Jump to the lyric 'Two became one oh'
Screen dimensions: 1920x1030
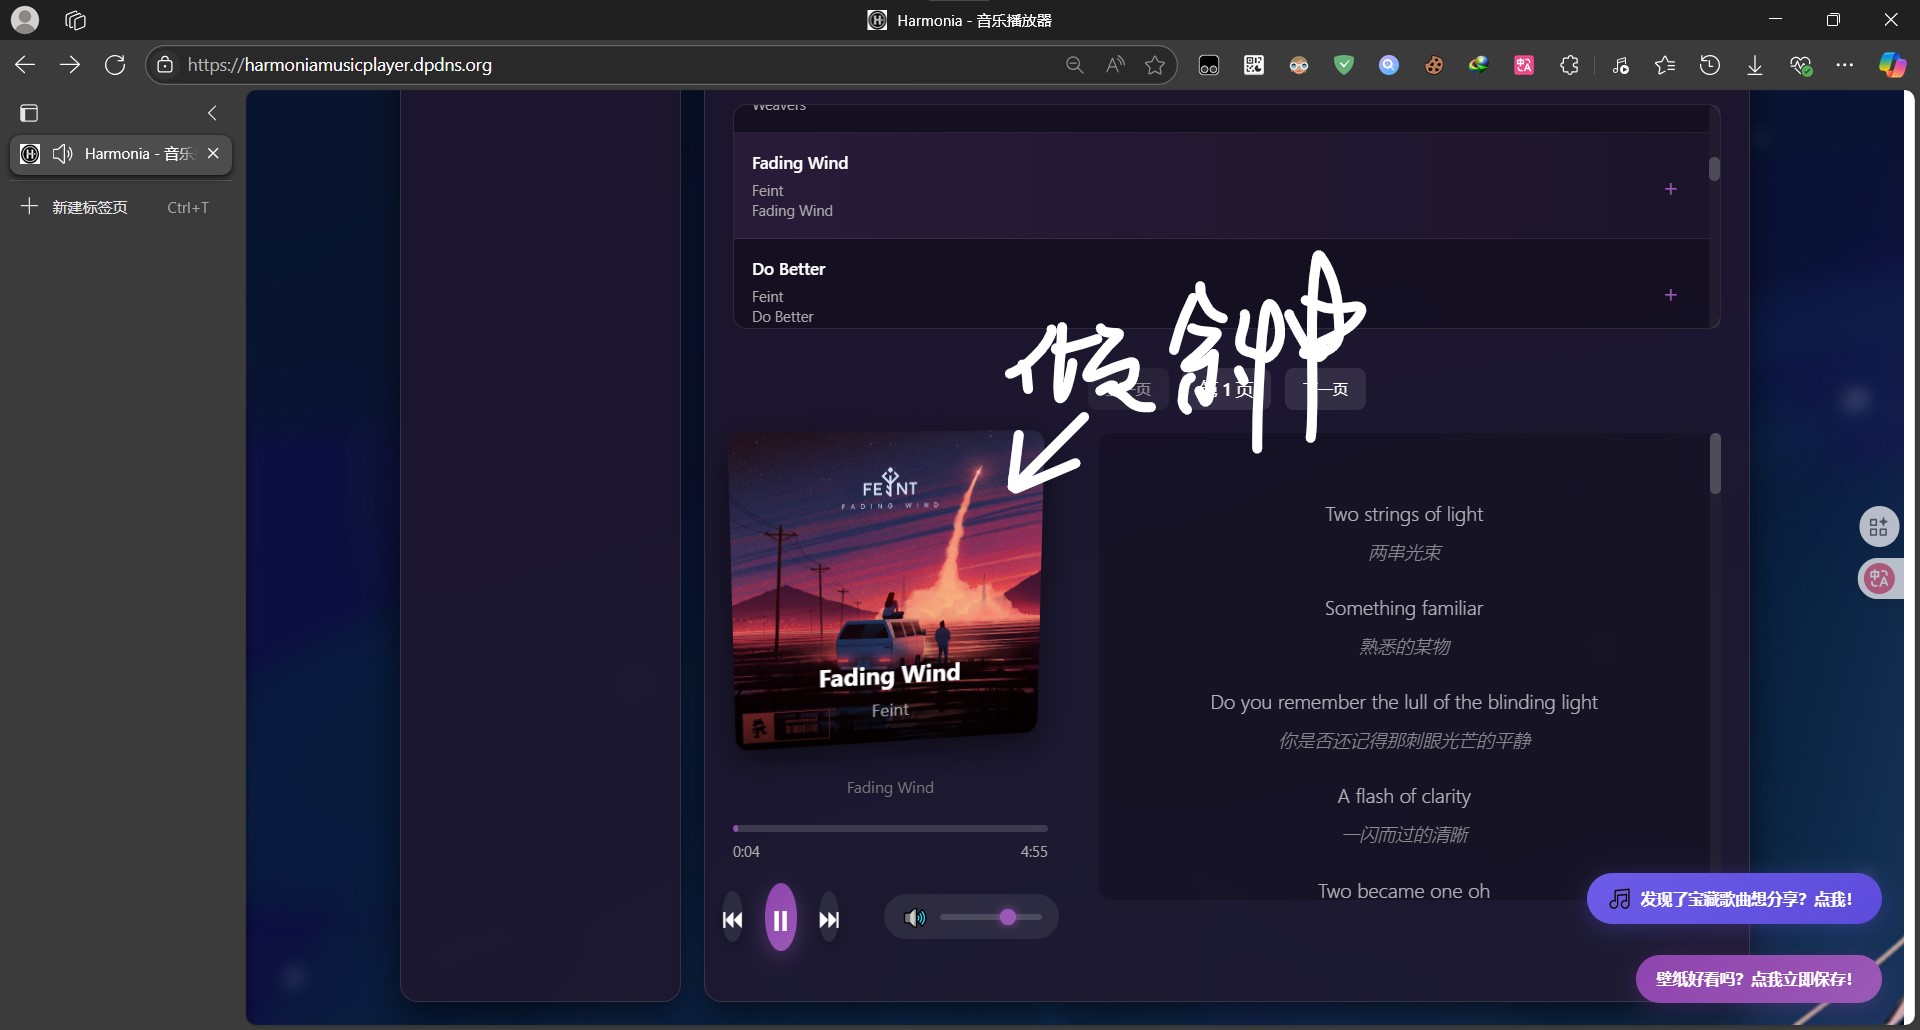point(1404,891)
